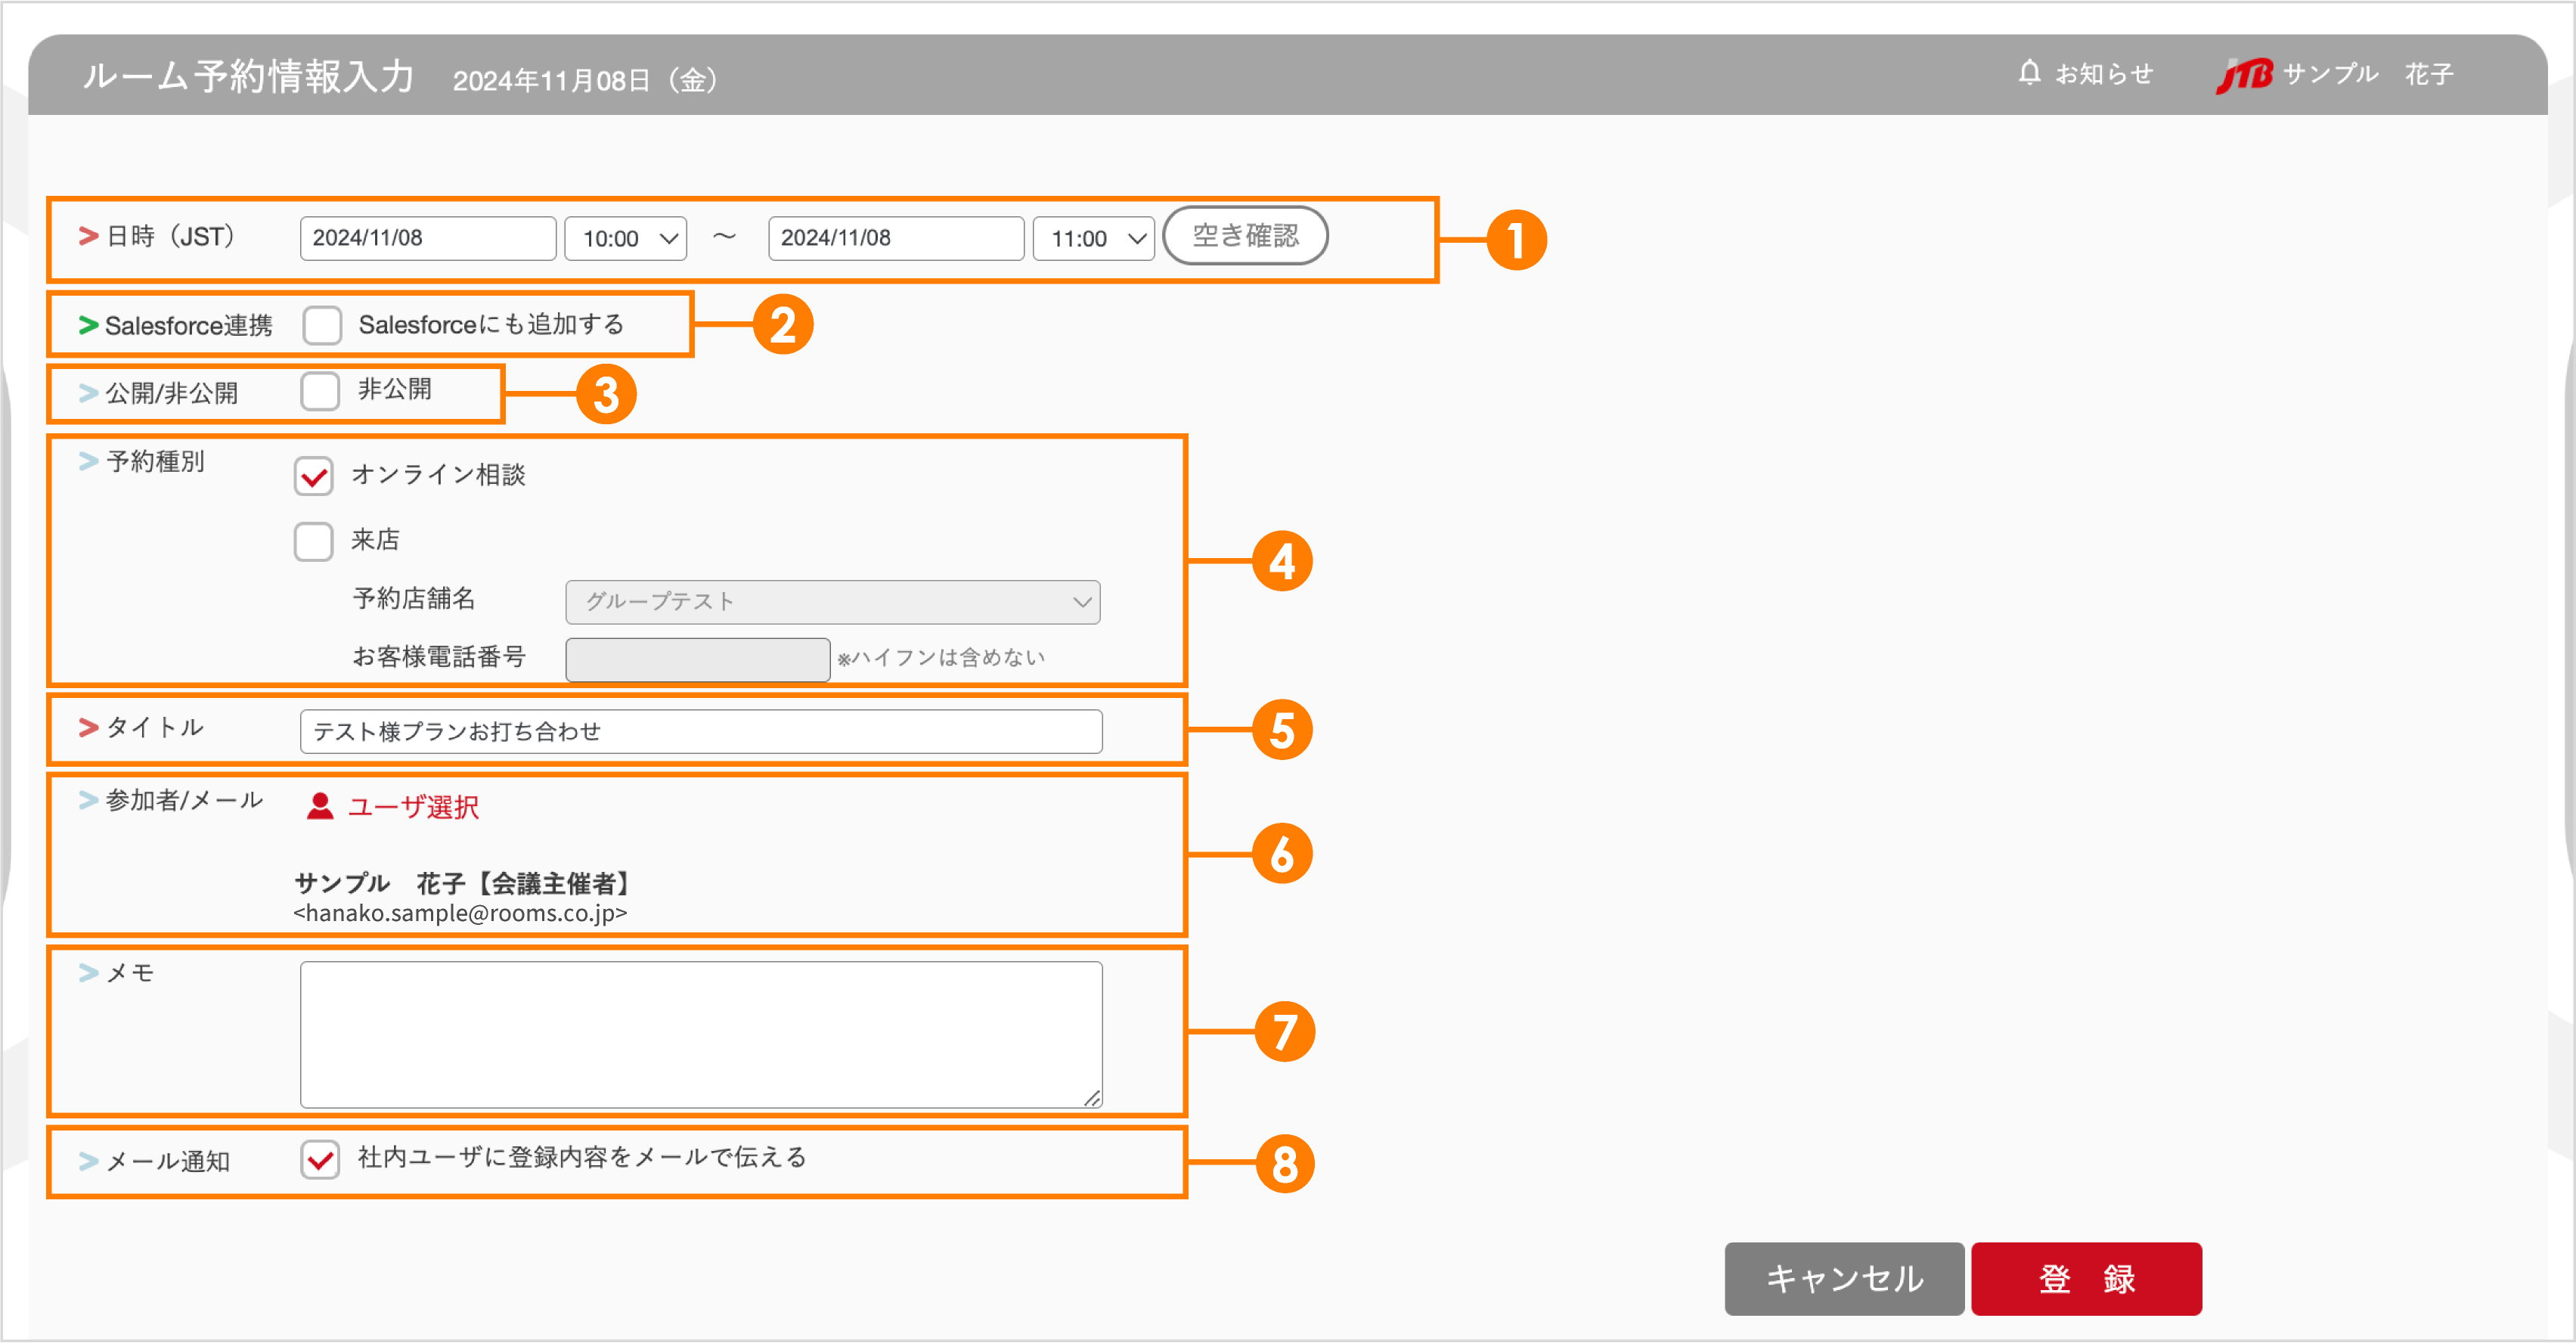
Task: Enable the 非公開 checkbox
Action: coord(320,391)
